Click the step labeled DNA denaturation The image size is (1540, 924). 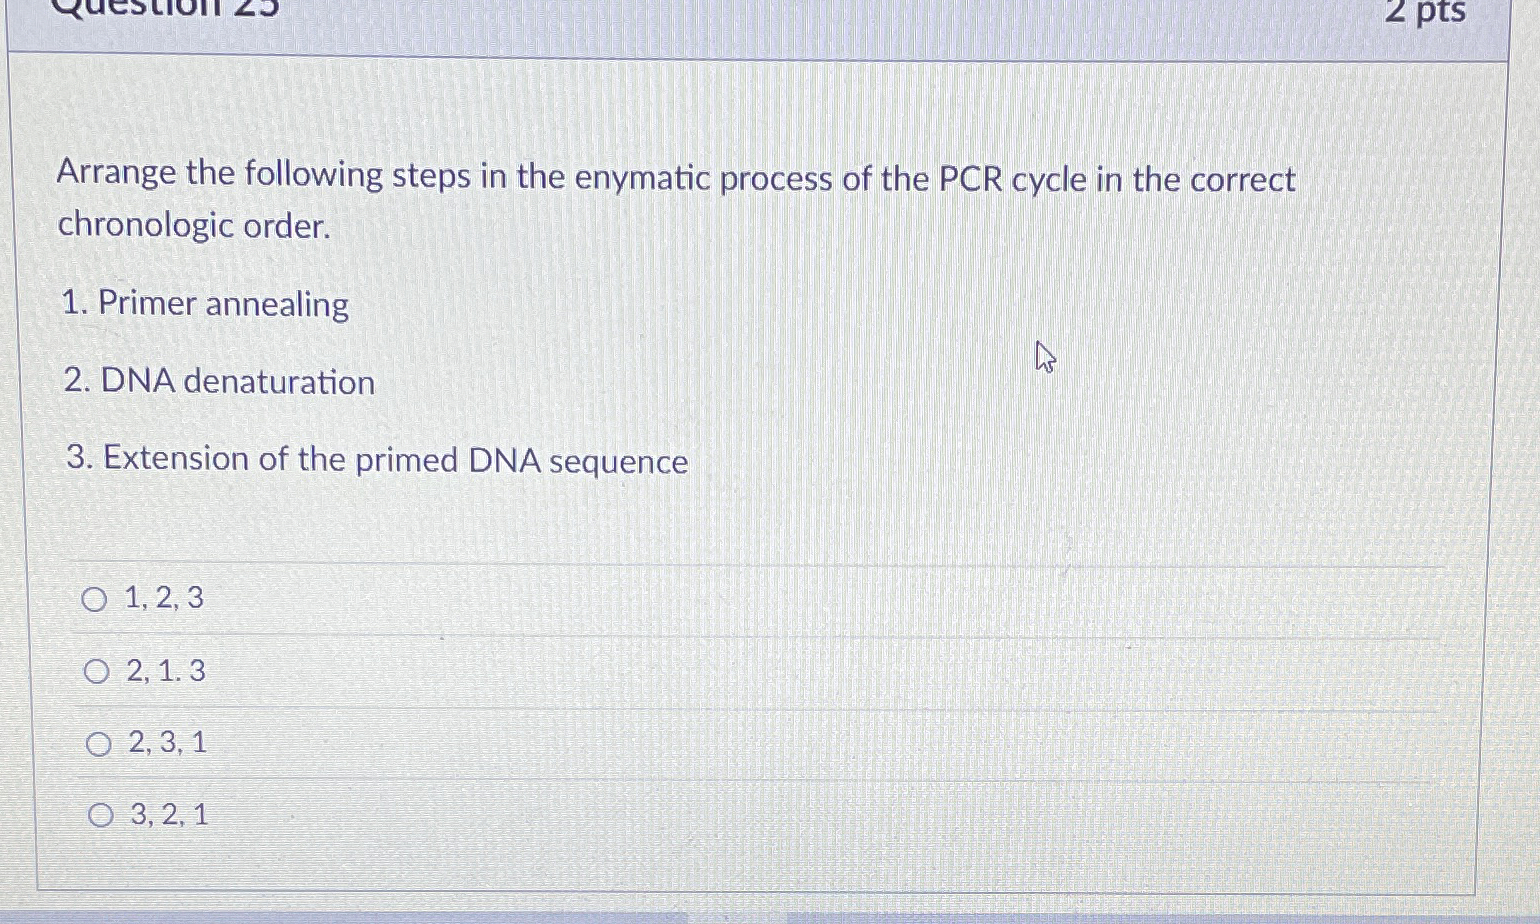[218, 381]
